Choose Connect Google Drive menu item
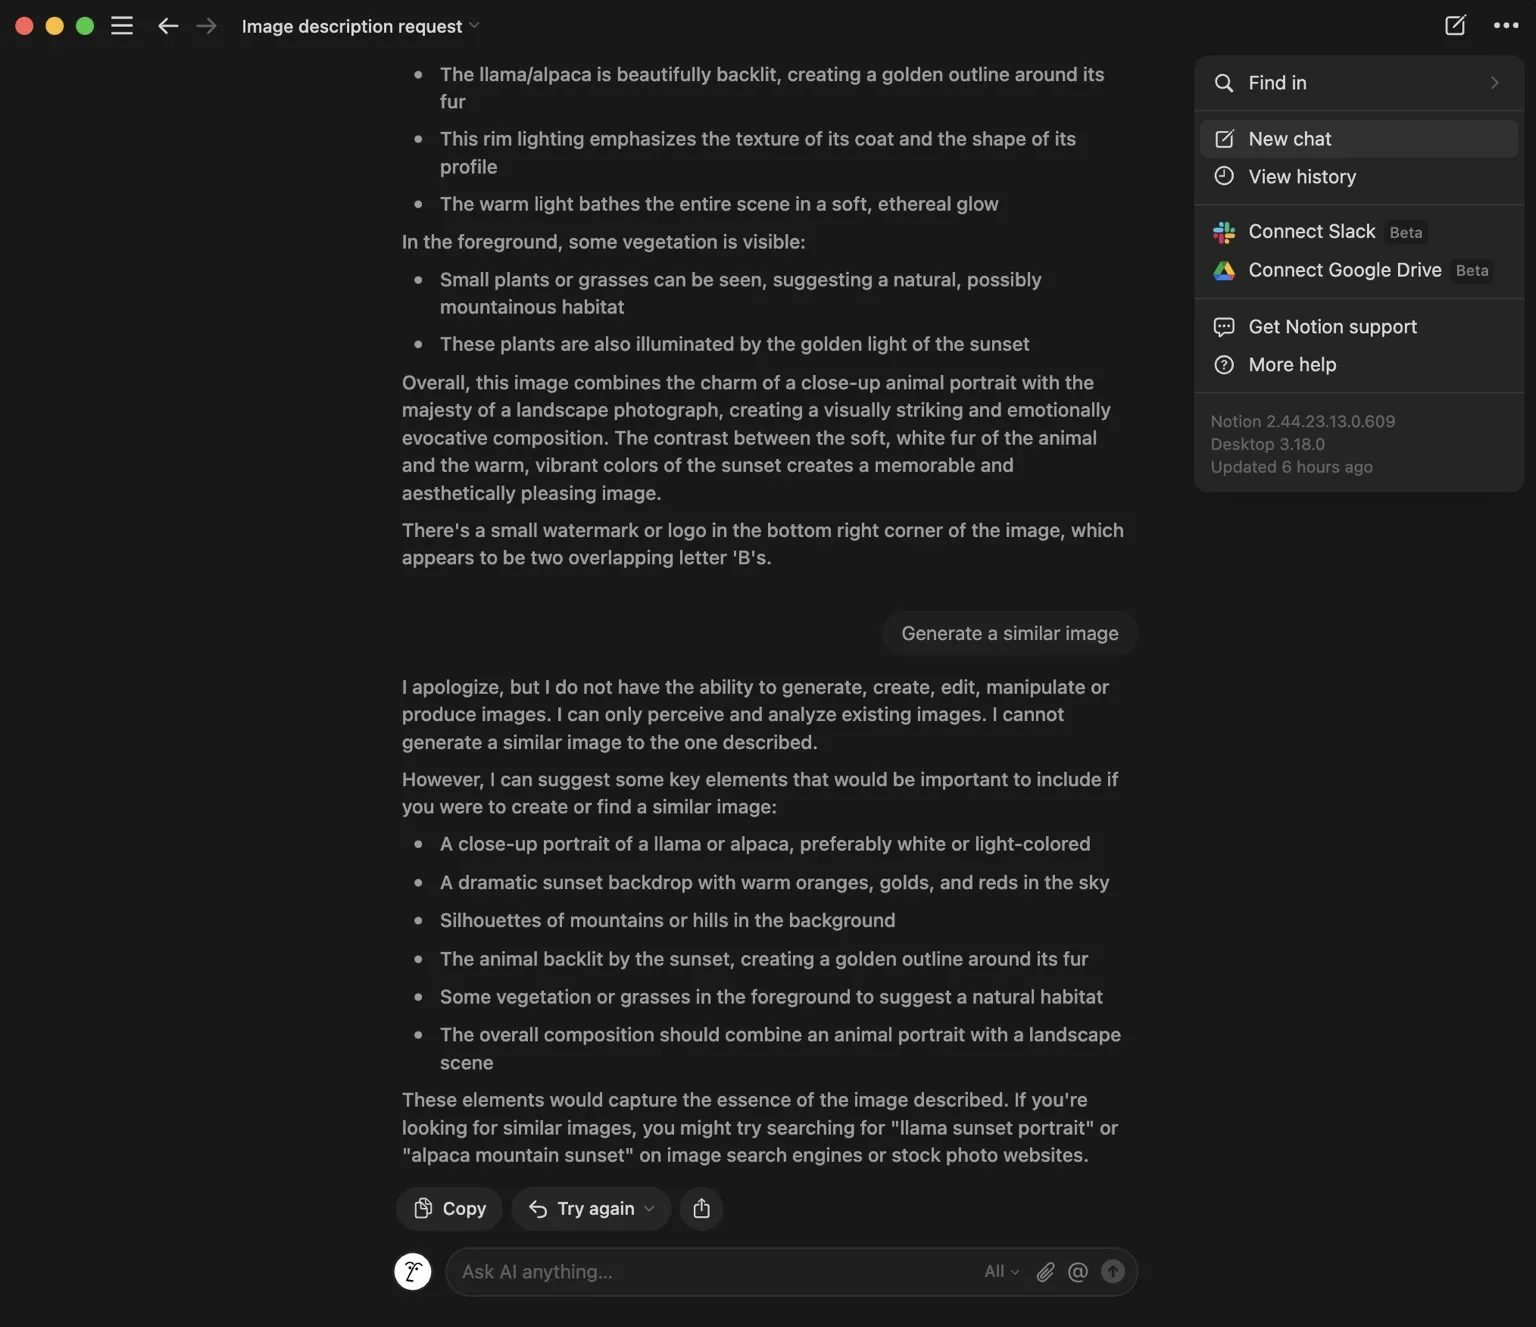The height and width of the screenshot is (1327, 1536). tap(1359, 270)
